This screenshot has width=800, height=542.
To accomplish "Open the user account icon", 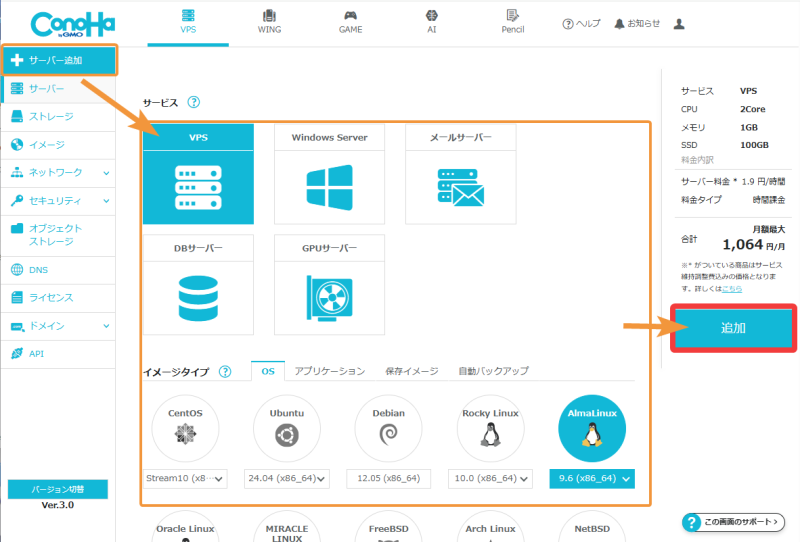I will click(679, 23).
